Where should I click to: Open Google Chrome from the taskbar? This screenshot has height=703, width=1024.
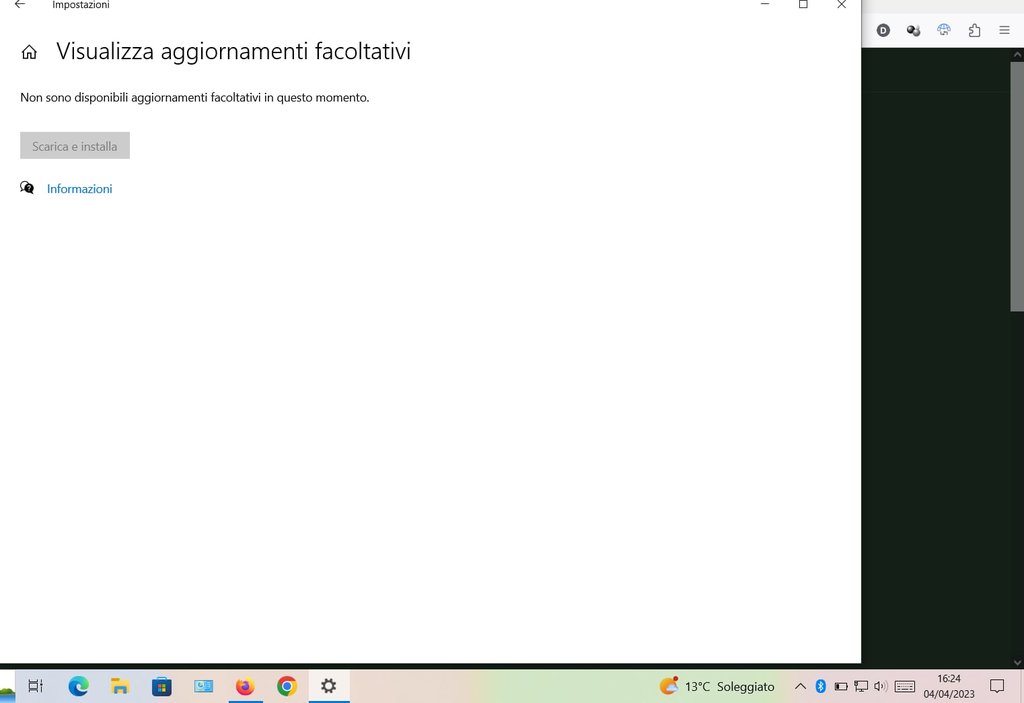tap(287, 686)
